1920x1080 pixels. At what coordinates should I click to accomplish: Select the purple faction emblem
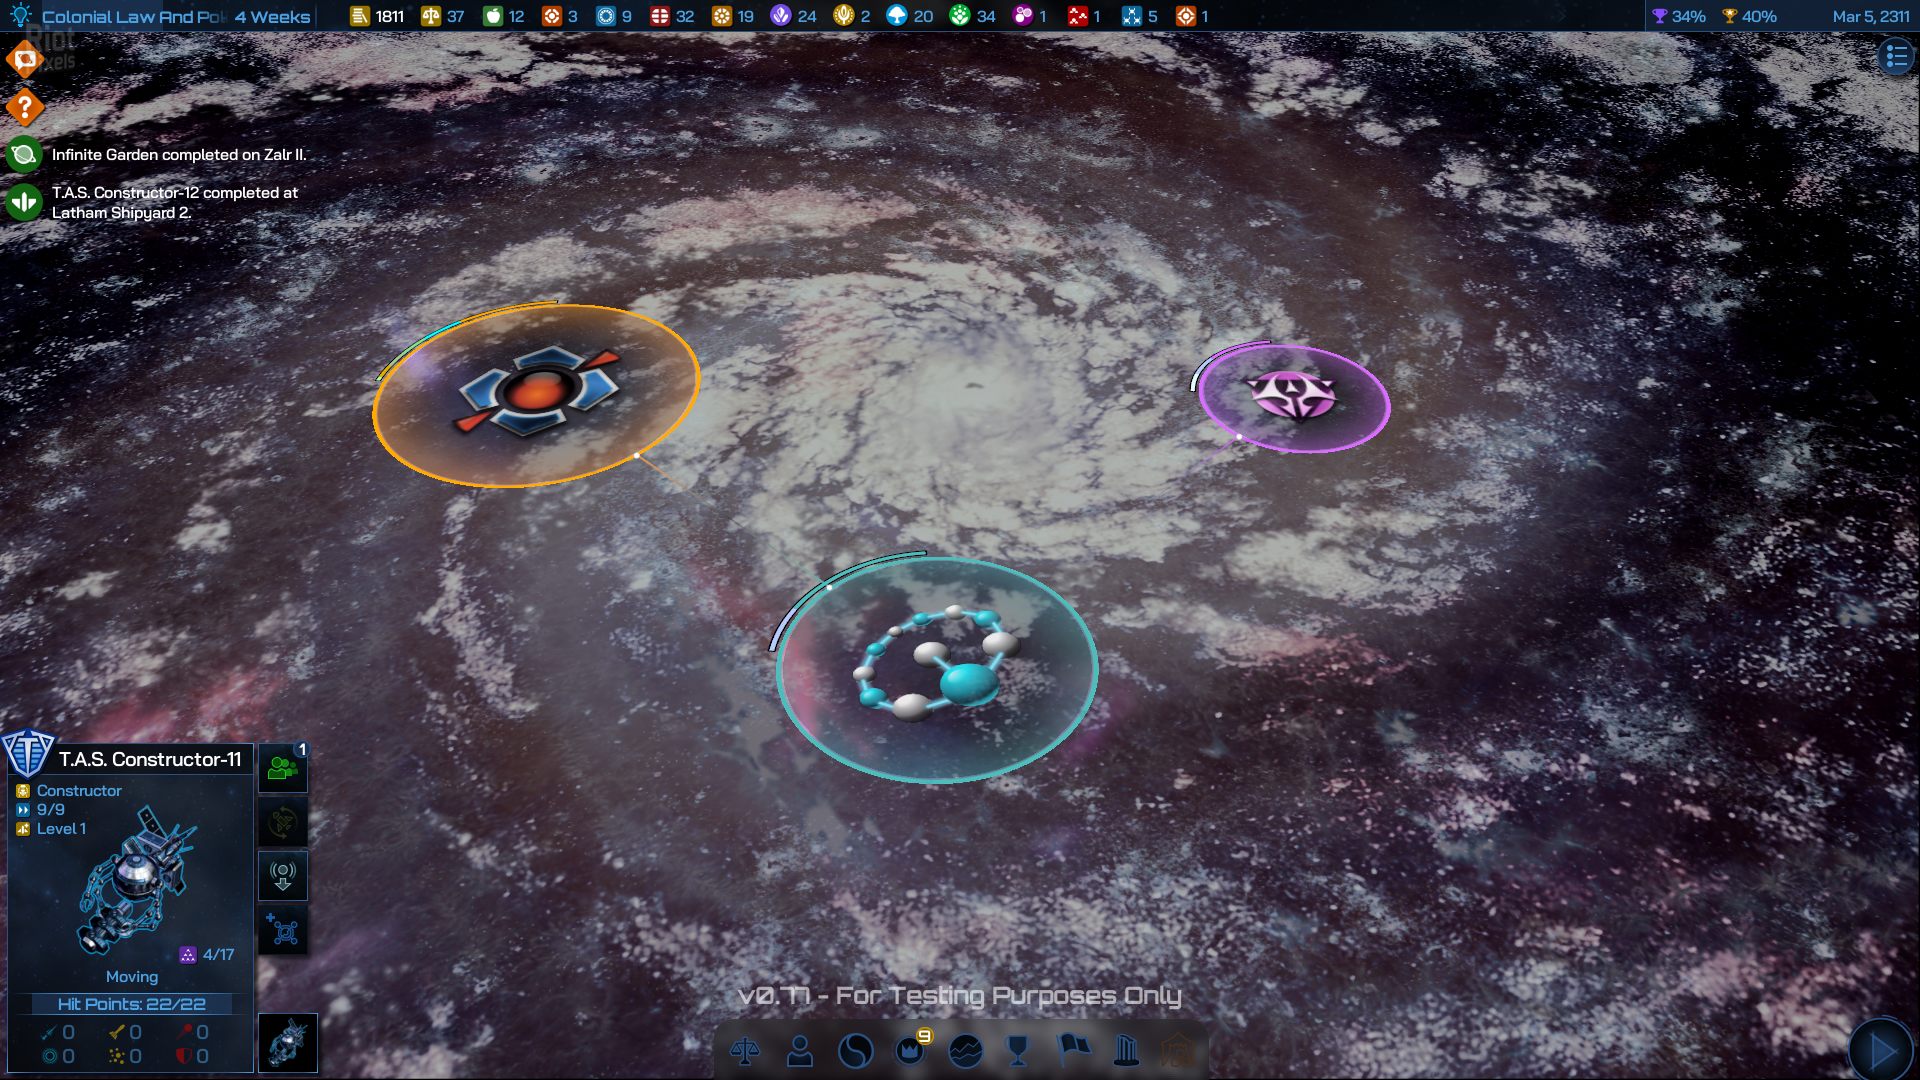tap(1293, 396)
